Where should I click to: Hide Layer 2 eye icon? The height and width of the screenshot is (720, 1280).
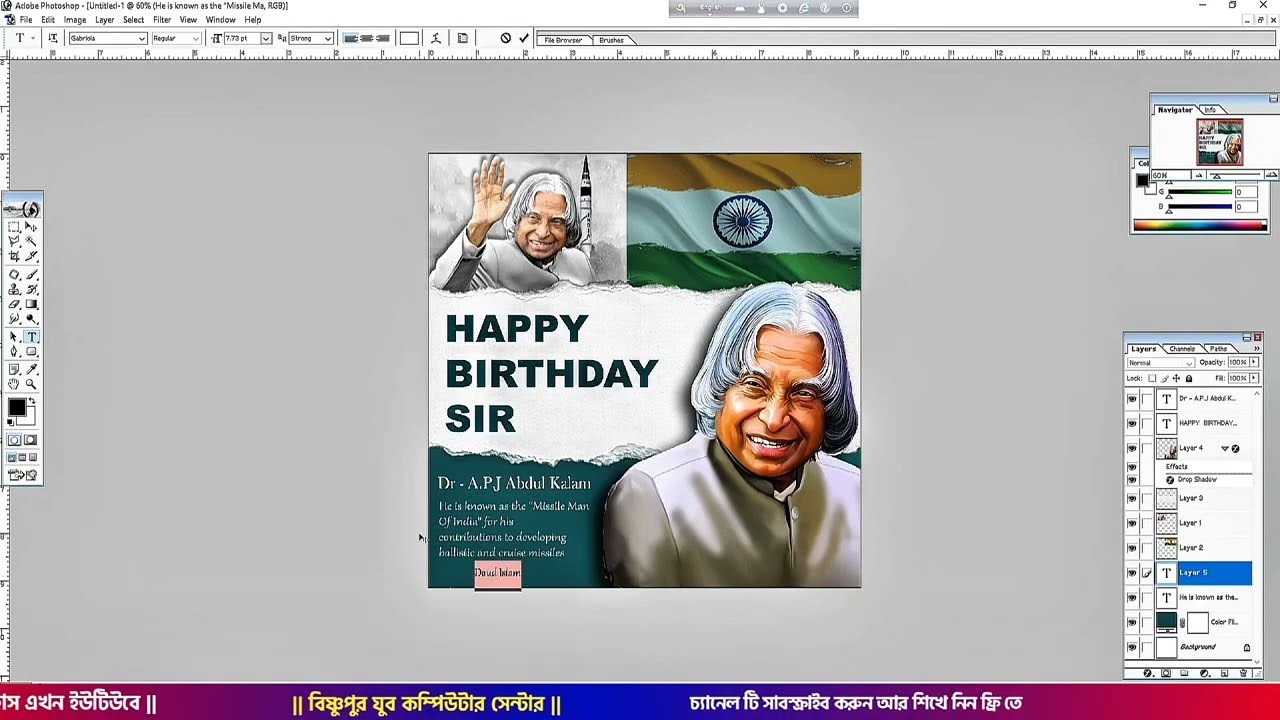[1132, 548]
